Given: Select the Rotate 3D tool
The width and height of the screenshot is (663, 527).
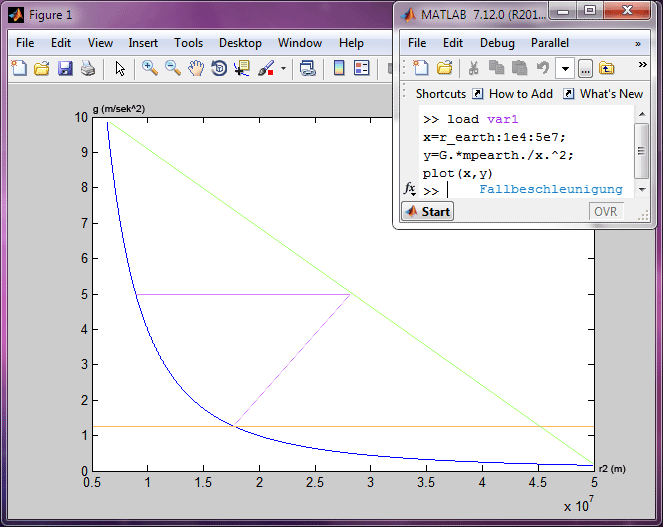Looking at the screenshot, I should tap(219, 68).
